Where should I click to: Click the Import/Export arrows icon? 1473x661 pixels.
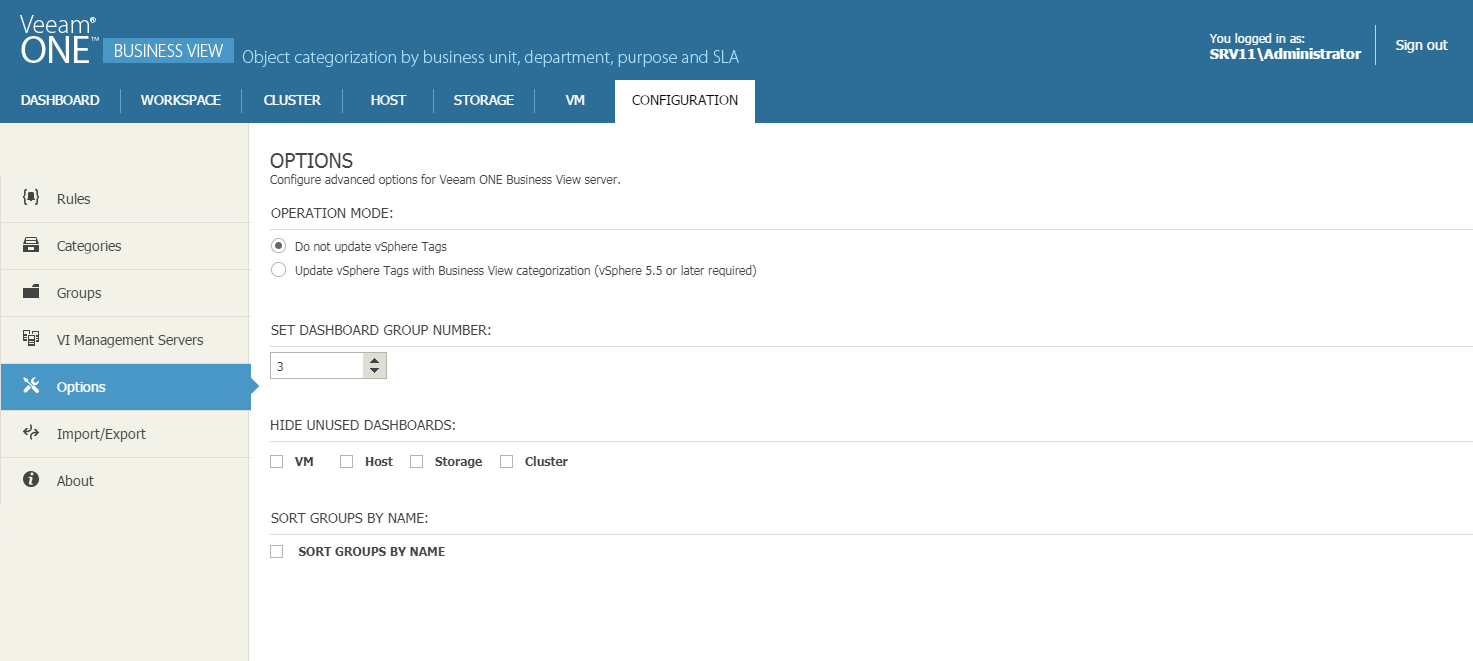tap(31, 433)
